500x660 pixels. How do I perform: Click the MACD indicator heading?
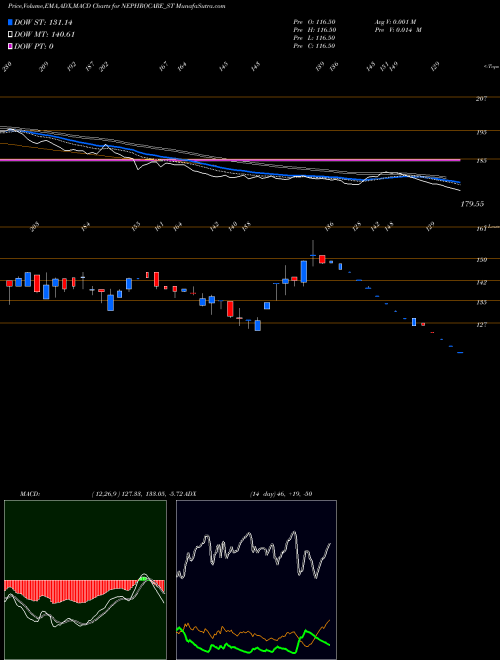click(x=29, y=494)
